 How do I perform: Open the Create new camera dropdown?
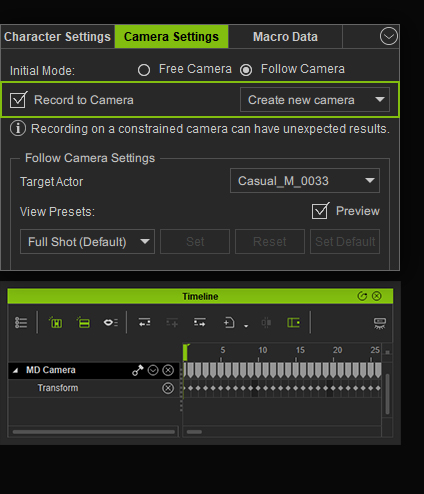coord(315,100)
